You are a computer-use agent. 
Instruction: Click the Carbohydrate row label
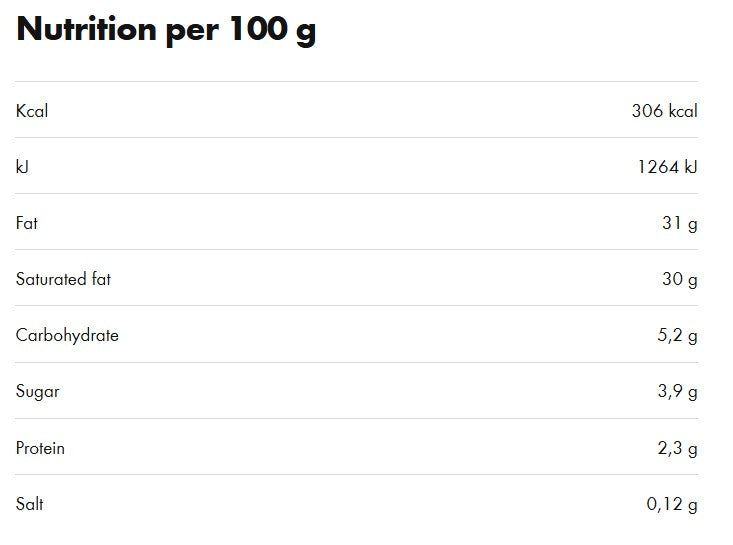tap(67, 335)
